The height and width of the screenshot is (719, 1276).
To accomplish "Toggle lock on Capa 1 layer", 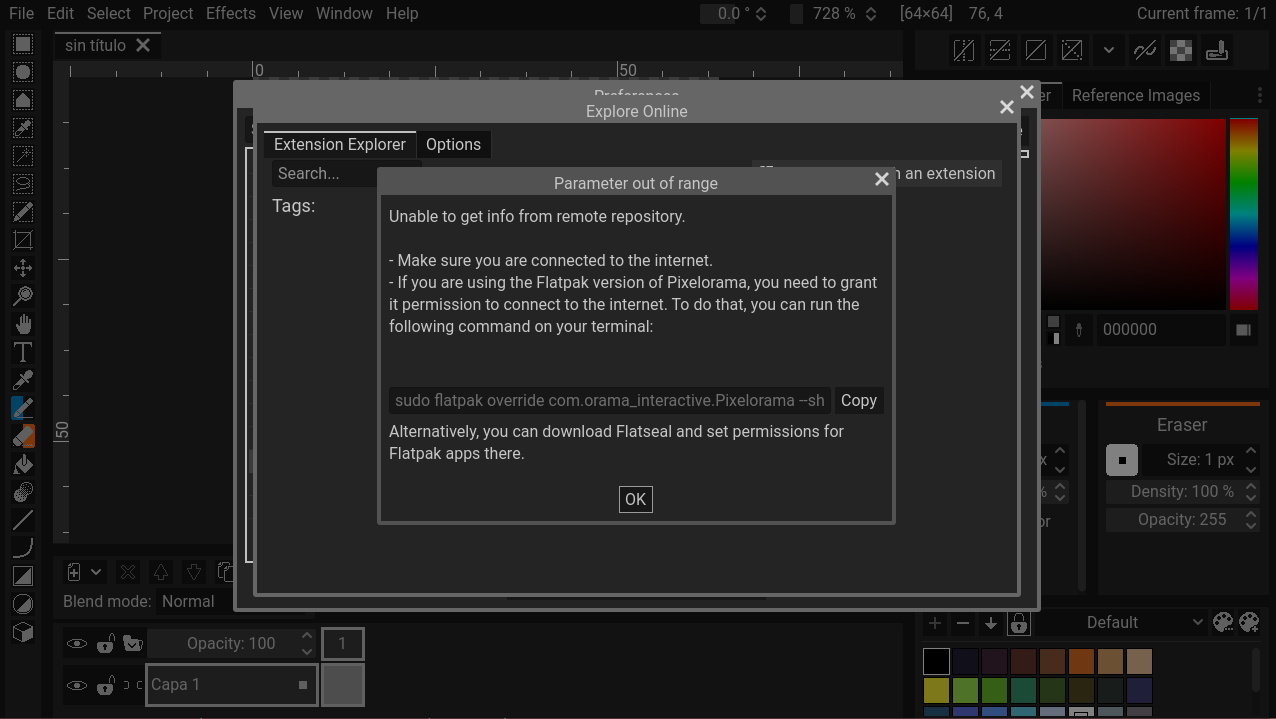I will [105, 685].
